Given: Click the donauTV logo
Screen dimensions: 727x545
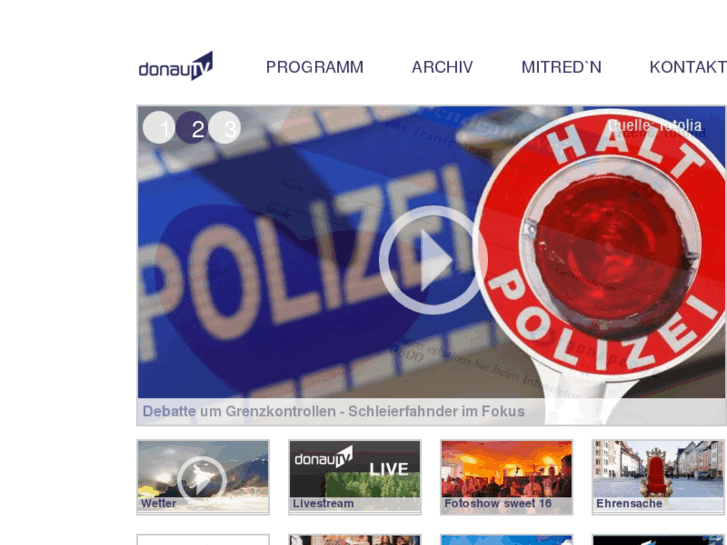Looking at the screenshot, I should click(176, 66).
